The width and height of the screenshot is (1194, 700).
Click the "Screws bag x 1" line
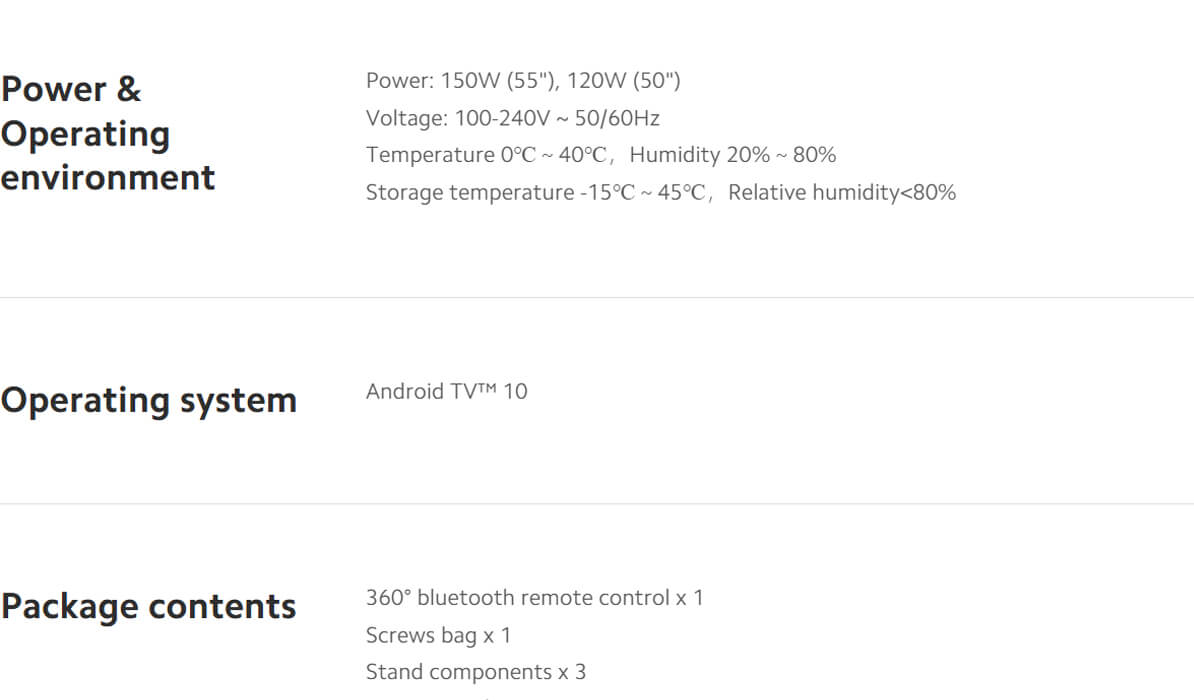tap(438, 635)
